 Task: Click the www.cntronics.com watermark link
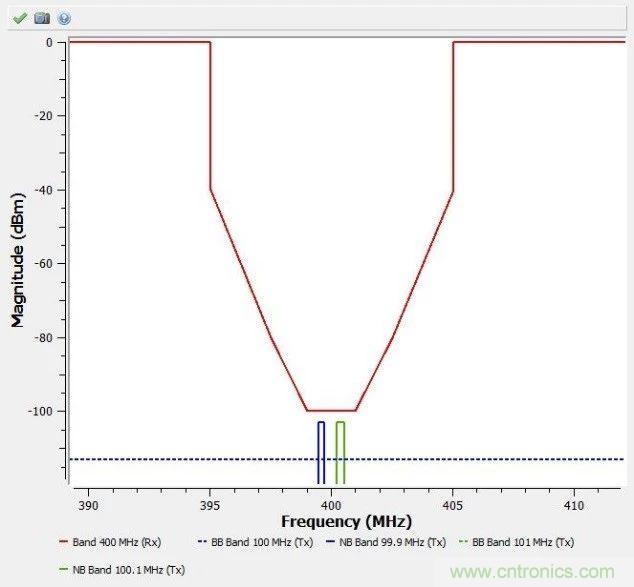coord(532,573)
